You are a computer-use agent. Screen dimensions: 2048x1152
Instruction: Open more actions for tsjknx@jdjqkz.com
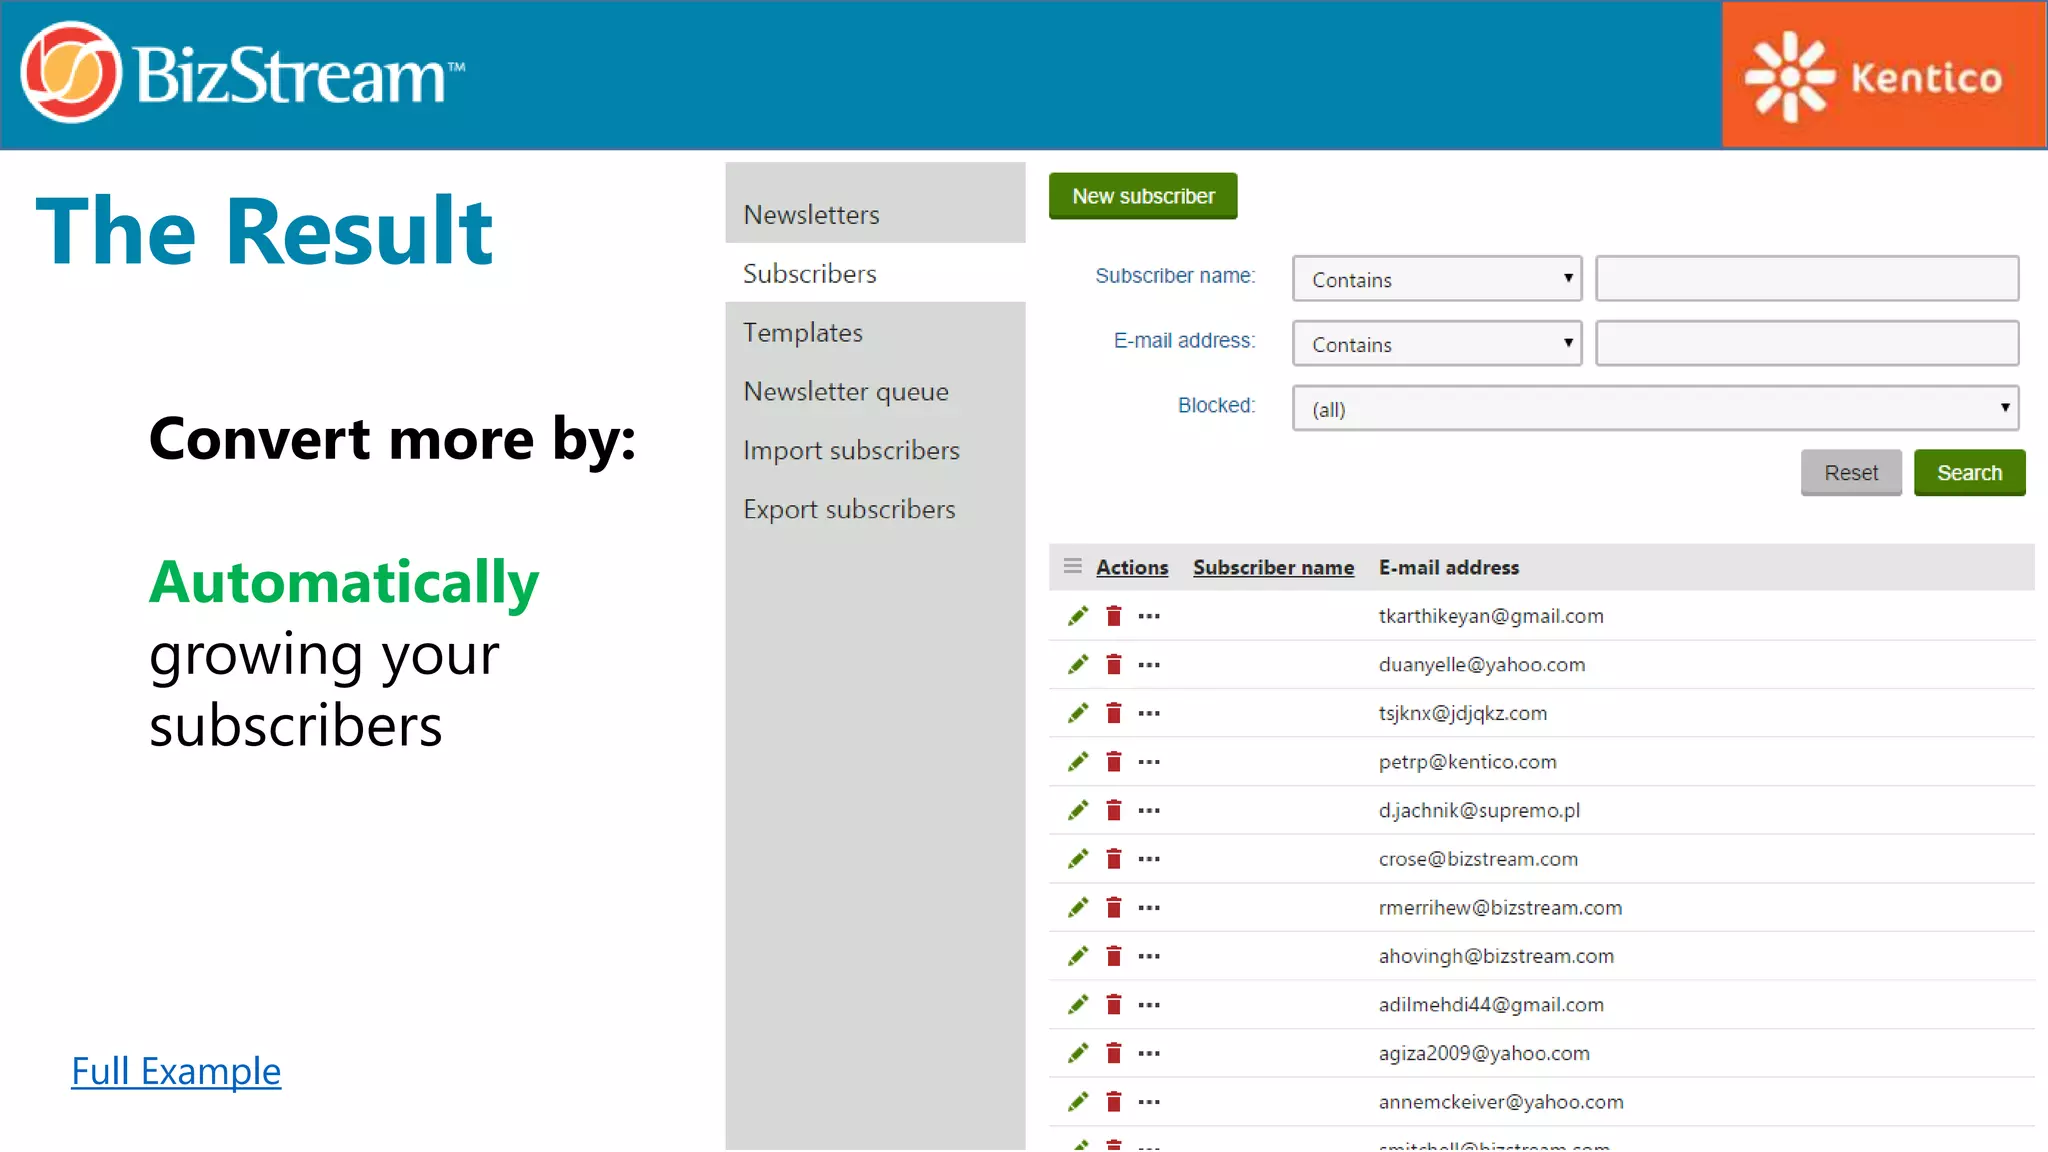(x=1149, y=713)
